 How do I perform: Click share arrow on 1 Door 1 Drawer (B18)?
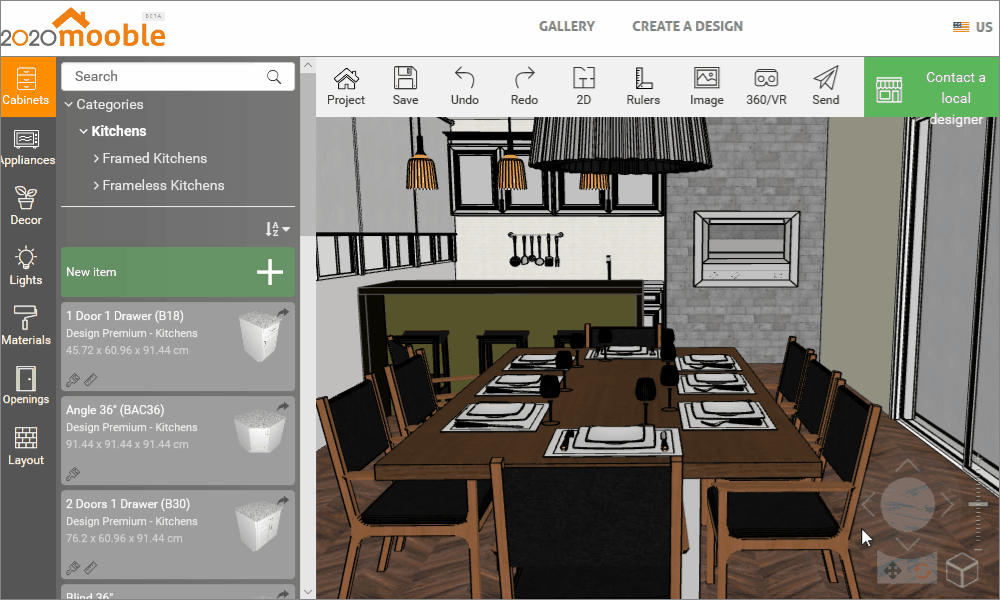283,312
